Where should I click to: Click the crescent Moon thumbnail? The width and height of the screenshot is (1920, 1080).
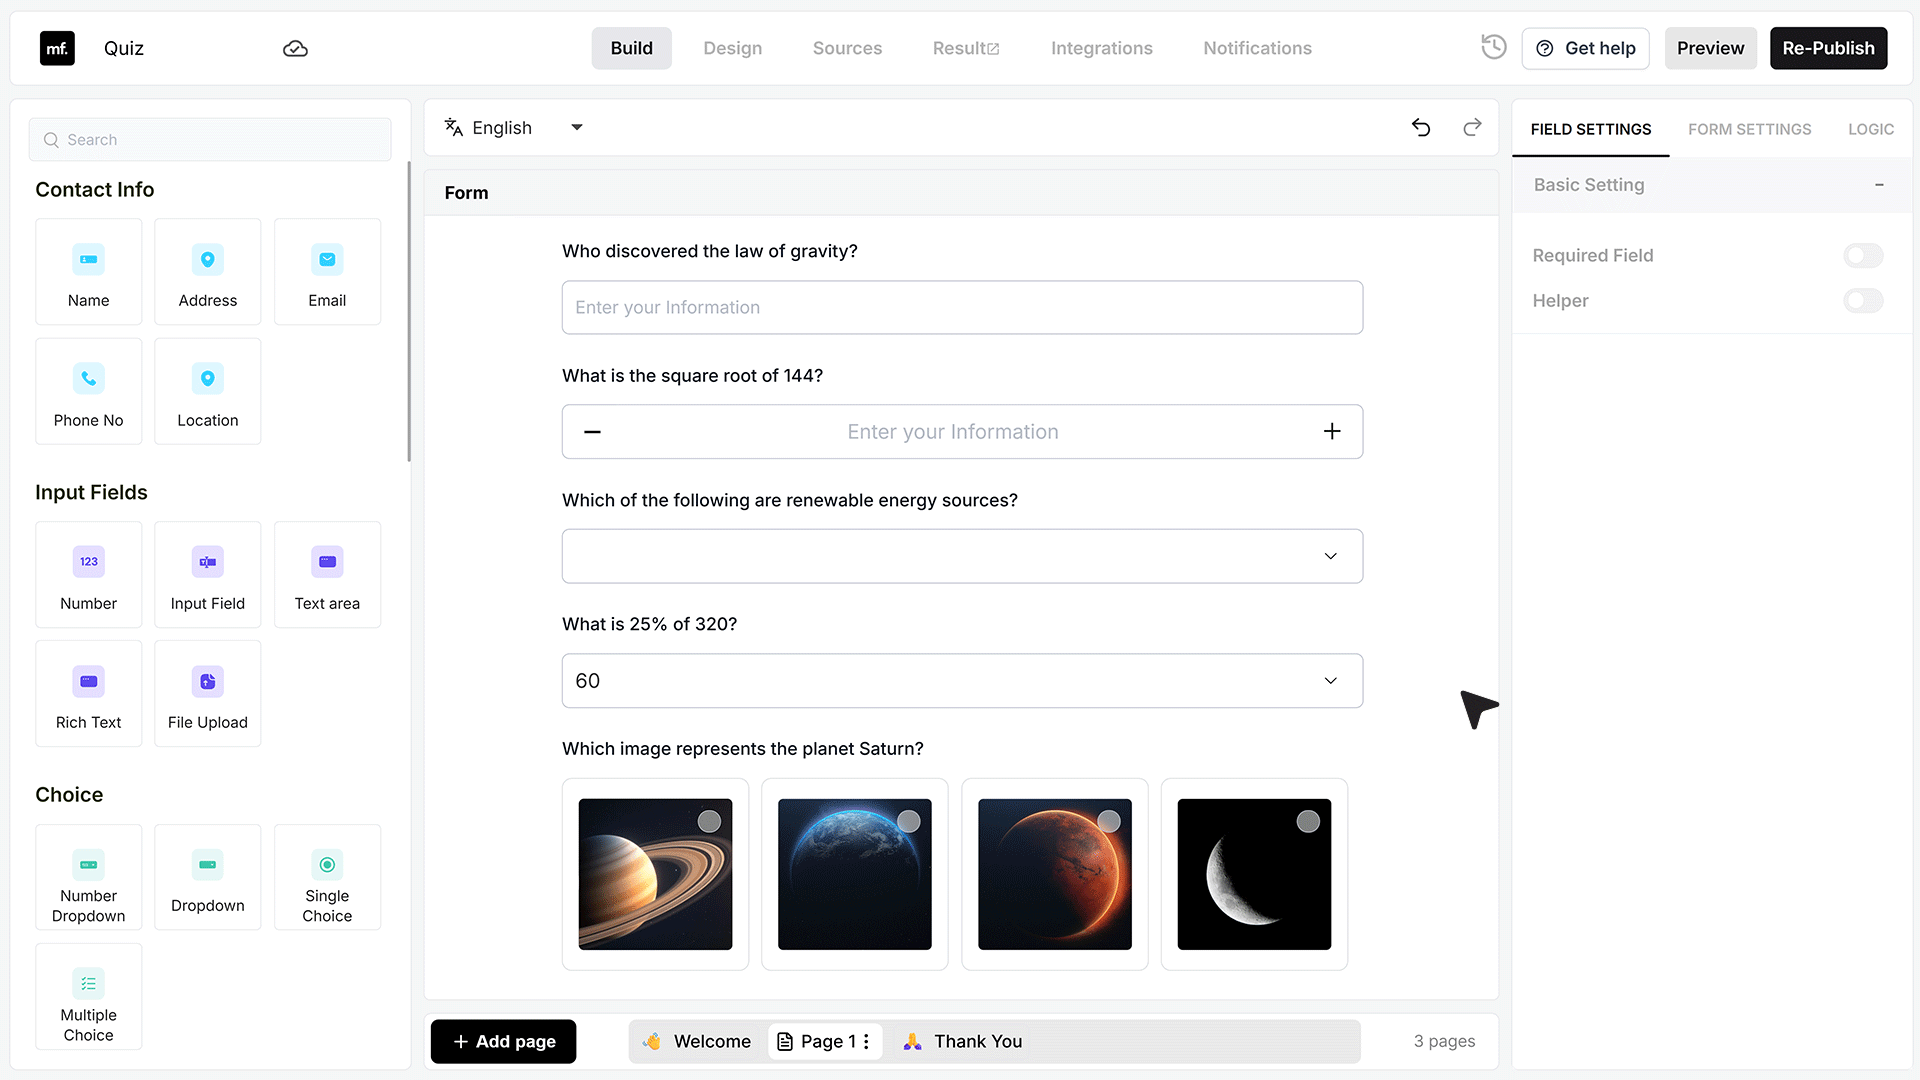[1254, 874]
